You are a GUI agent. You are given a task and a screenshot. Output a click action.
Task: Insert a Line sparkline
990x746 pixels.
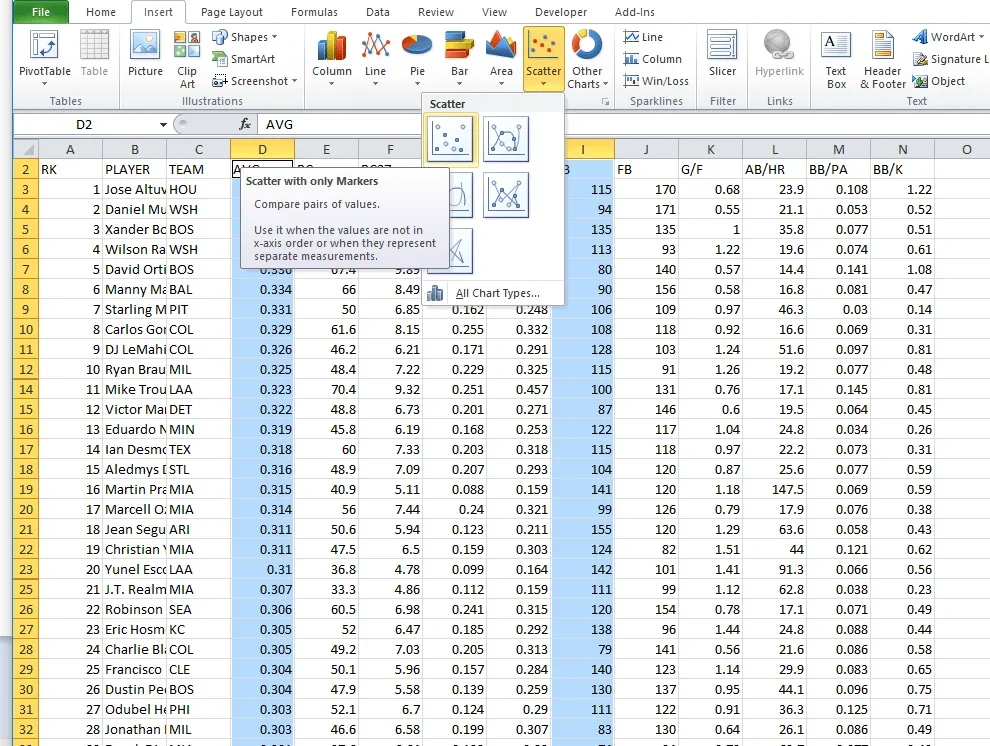pyautogui.click(x=643, y=37)
